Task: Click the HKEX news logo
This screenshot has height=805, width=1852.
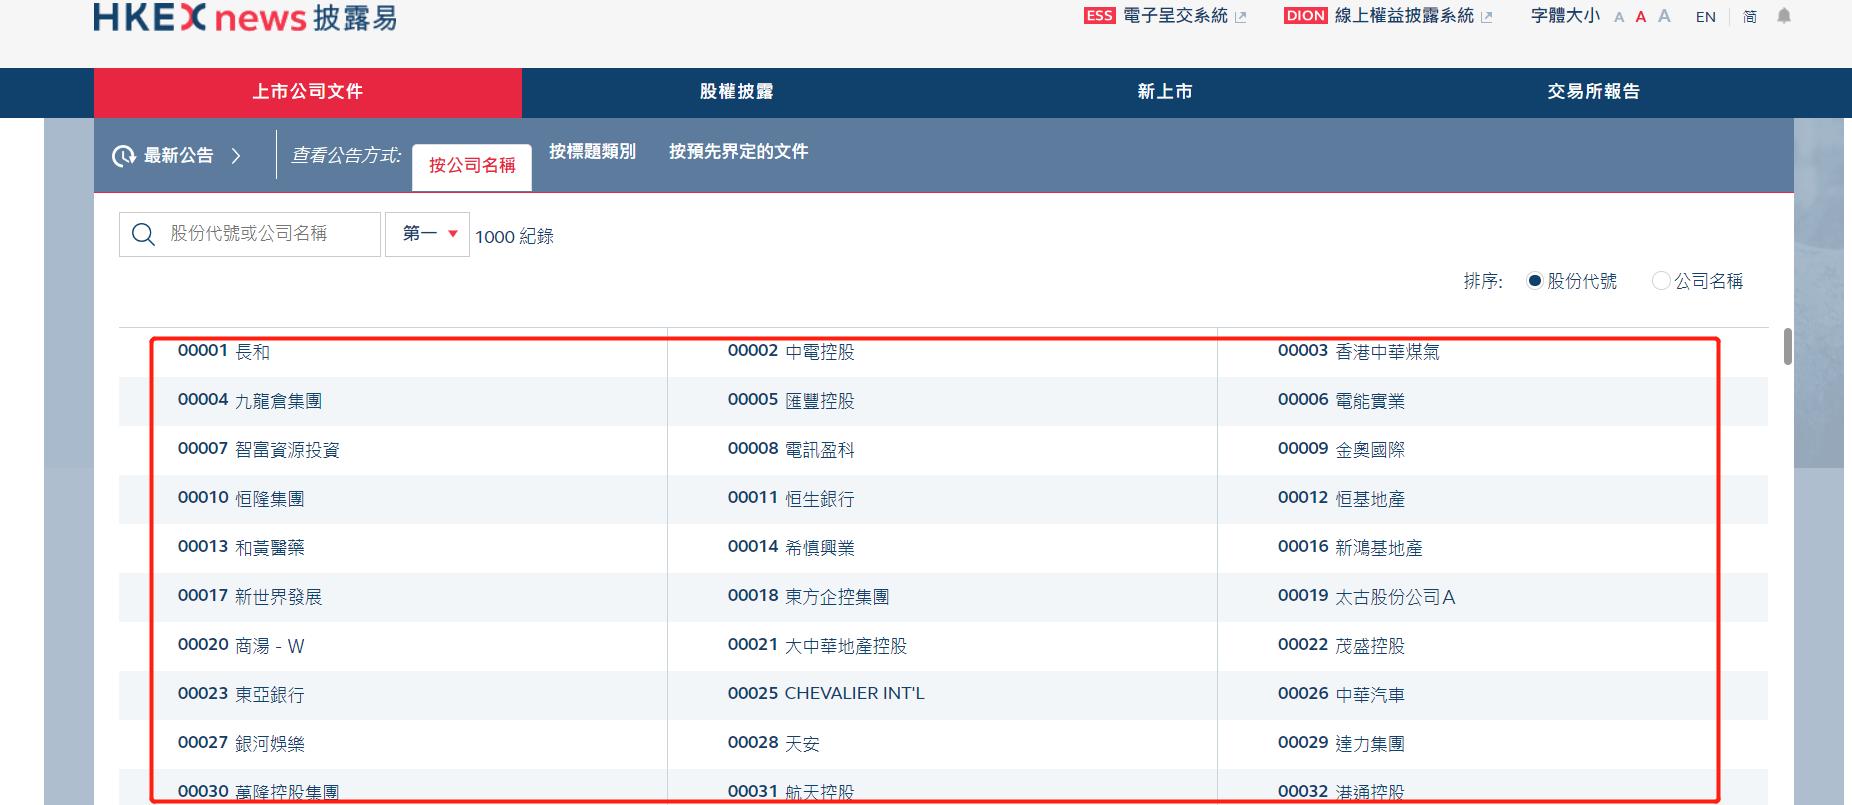Action: pos(245,17)
